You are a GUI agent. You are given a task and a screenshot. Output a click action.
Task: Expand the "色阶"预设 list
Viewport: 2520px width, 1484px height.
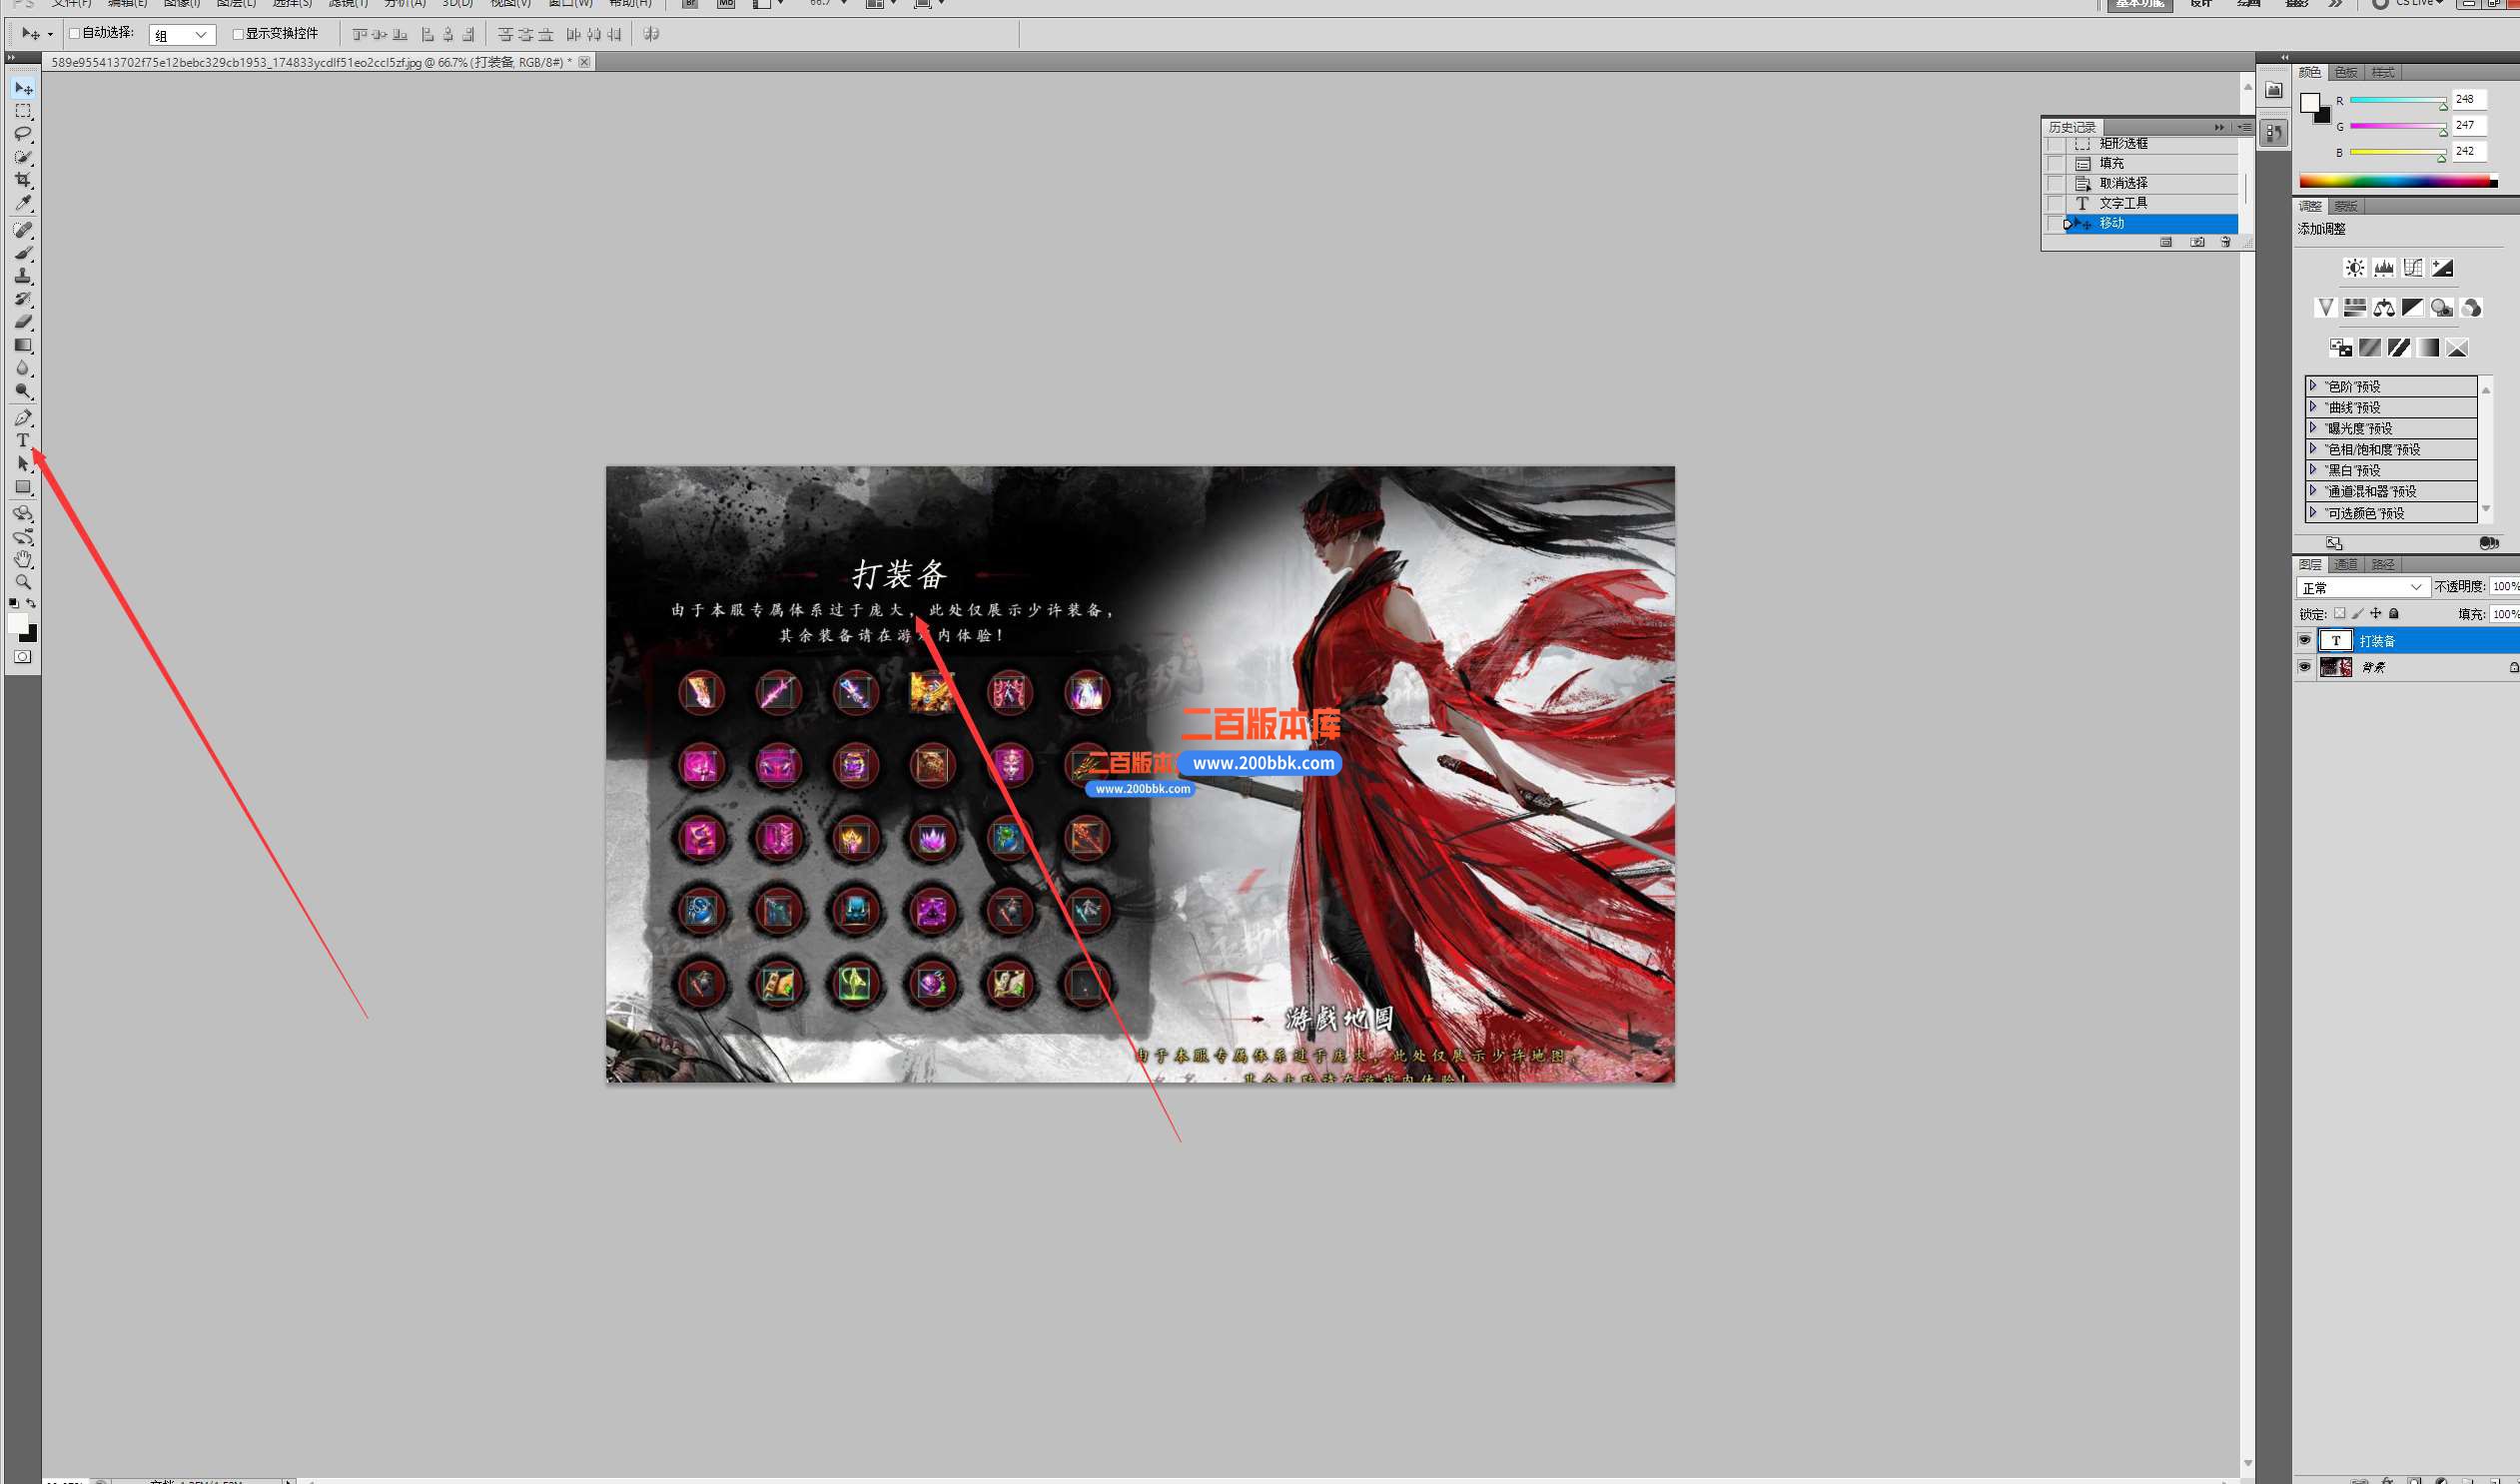tap(2312, 385)
